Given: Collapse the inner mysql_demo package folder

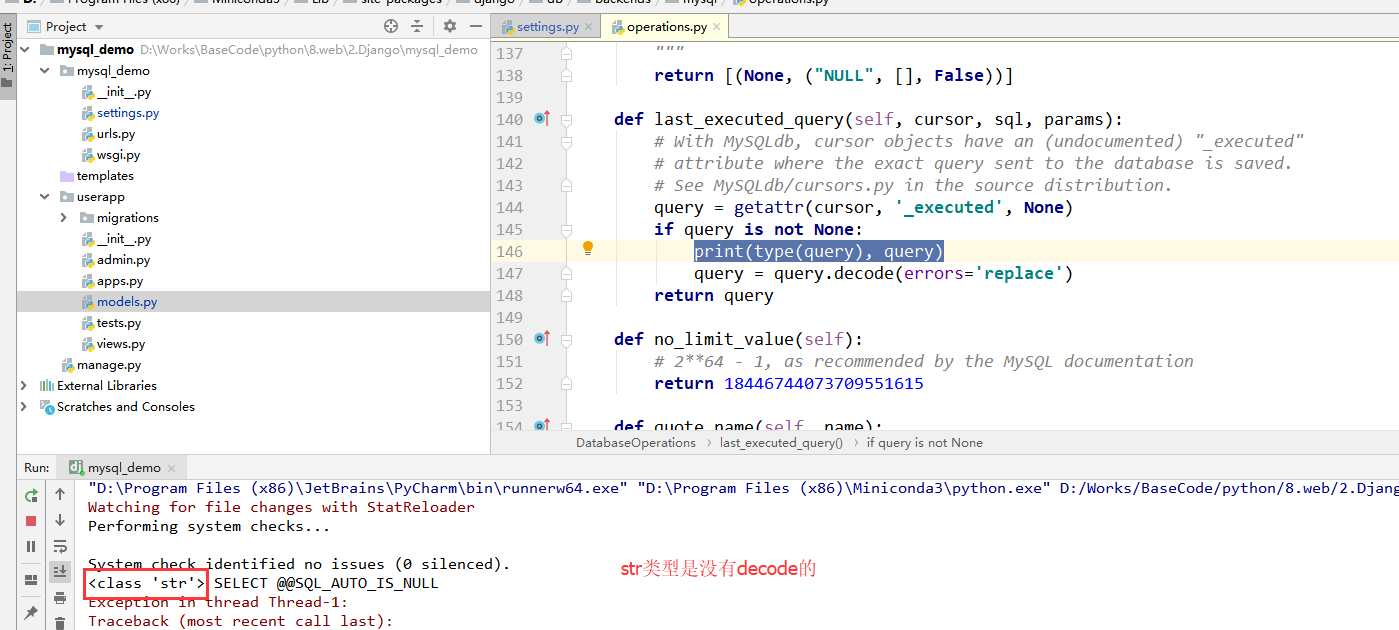Looking at the screenshot, I should click(x=45, y=71).
